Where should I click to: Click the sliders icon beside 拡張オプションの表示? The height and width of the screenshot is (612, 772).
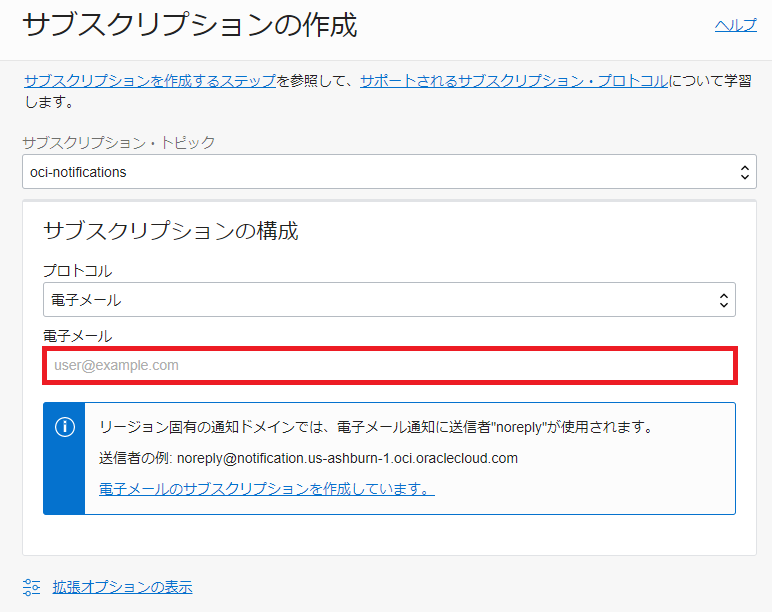click(x=32, y=587)
